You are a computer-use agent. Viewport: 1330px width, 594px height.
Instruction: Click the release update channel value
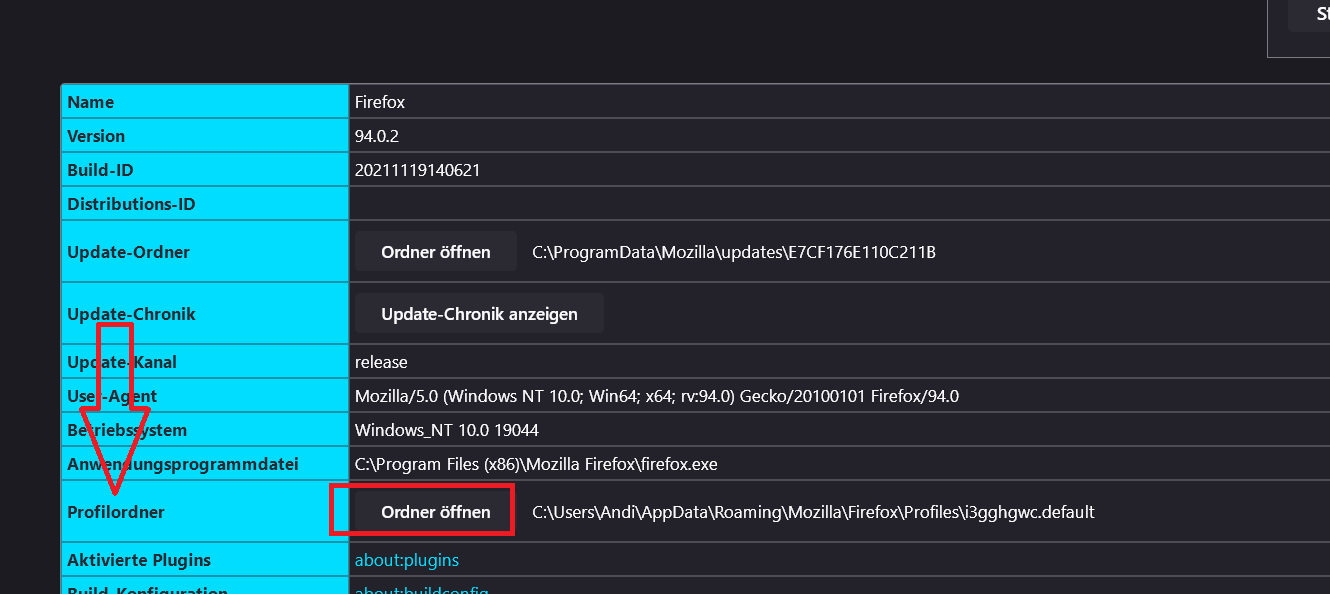click(x=381, y=362)
